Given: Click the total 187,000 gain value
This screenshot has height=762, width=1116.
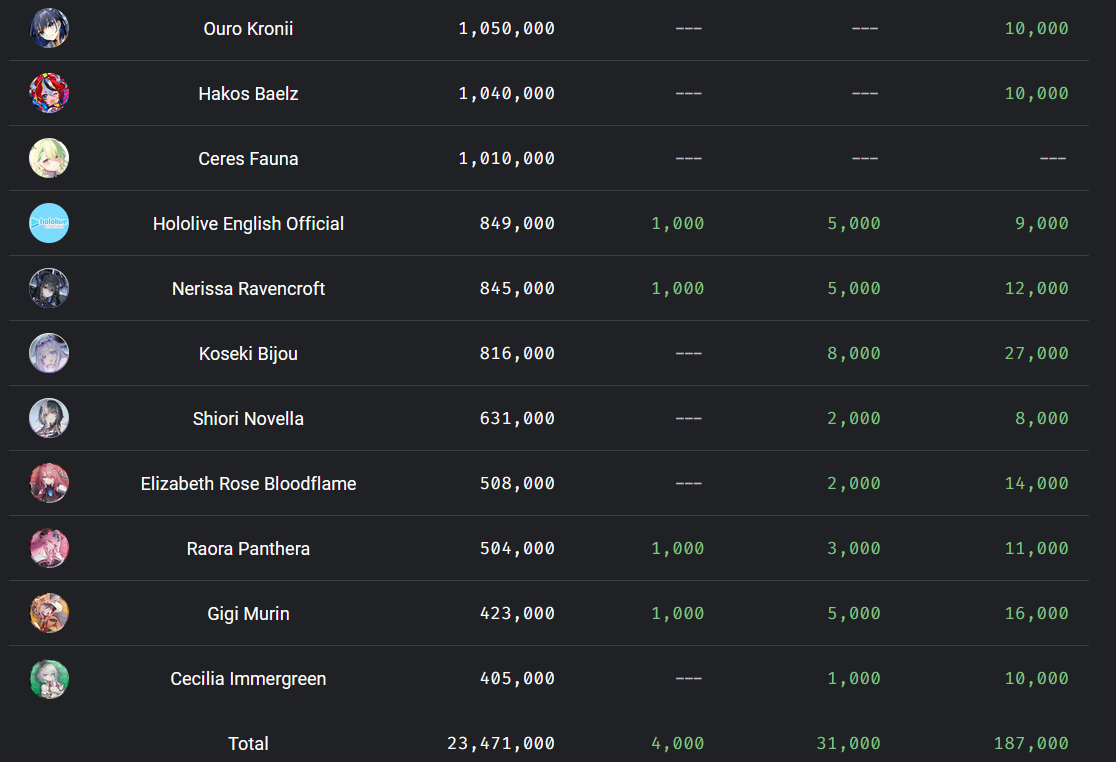Looking at the screenshot, I should pyautogui.click(x=1031, y=744).
